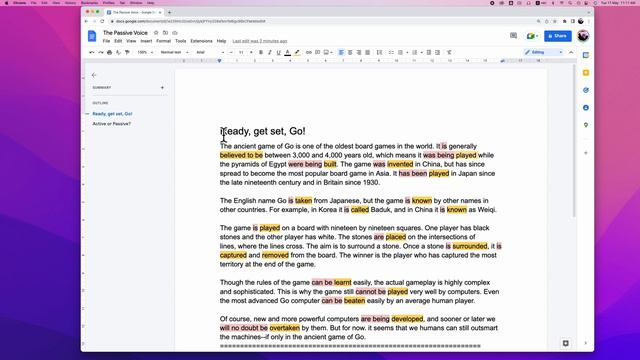Open the Insert menu
The image size is (640, 360).
[146, 41]
